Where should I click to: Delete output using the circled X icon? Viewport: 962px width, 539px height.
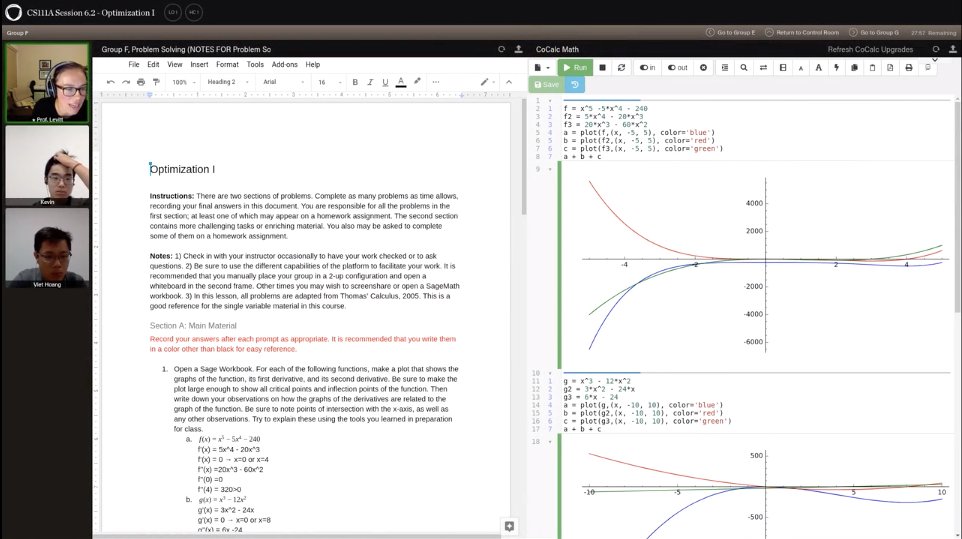(703, 67)
